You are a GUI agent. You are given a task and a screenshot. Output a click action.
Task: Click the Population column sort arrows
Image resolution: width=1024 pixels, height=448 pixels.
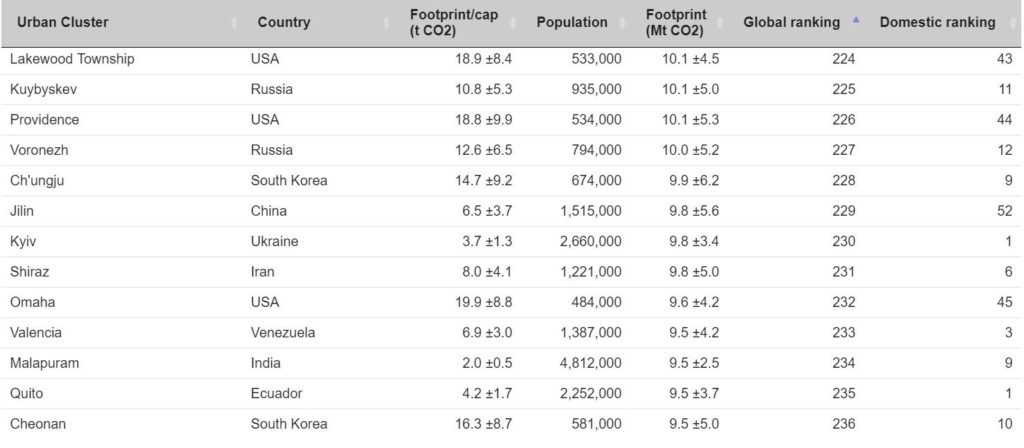pyautogui.click(x=628, y=23)
